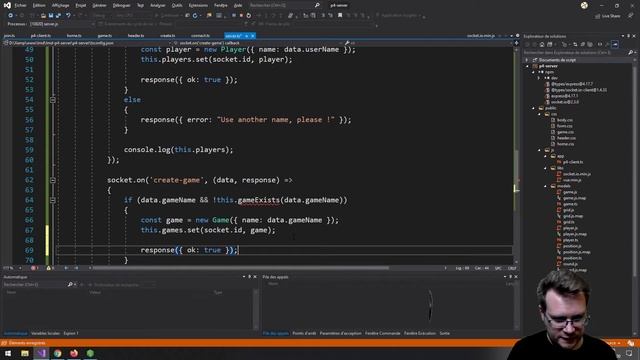Collapse the create-game handler at line 62
This screenshot has height=360, width=640.
click(53, 180)
